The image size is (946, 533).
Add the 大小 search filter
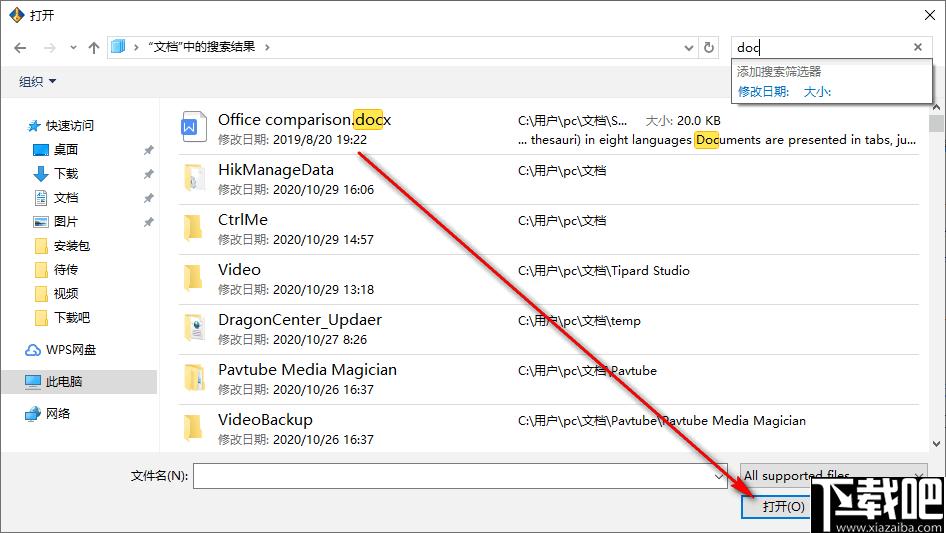click(817, 92)
